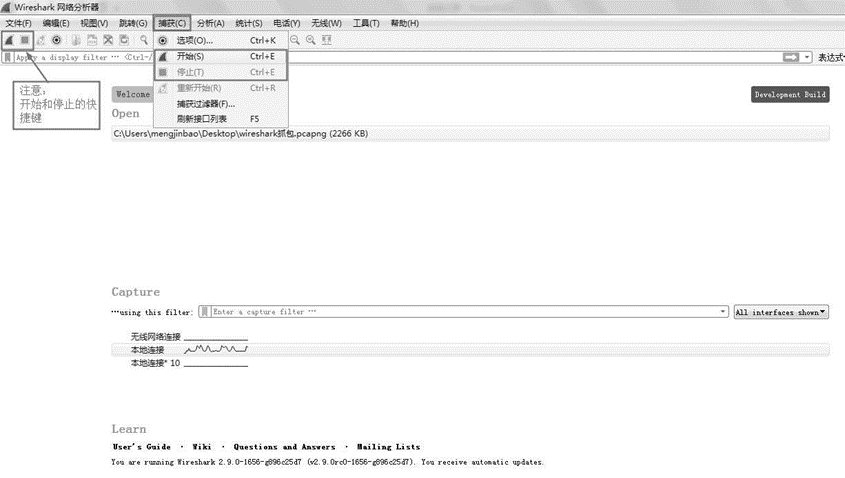Open capture options from the toolbar
The image size is (845, 478).
pos(56,40)
